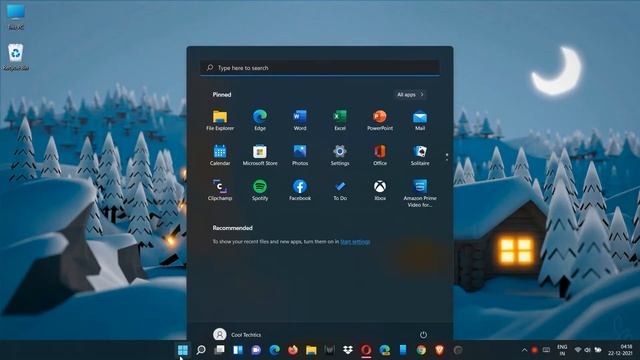Open Widgets from the taskbar
This screenshot has width=640, height=360.
click(x=238, y=350)
